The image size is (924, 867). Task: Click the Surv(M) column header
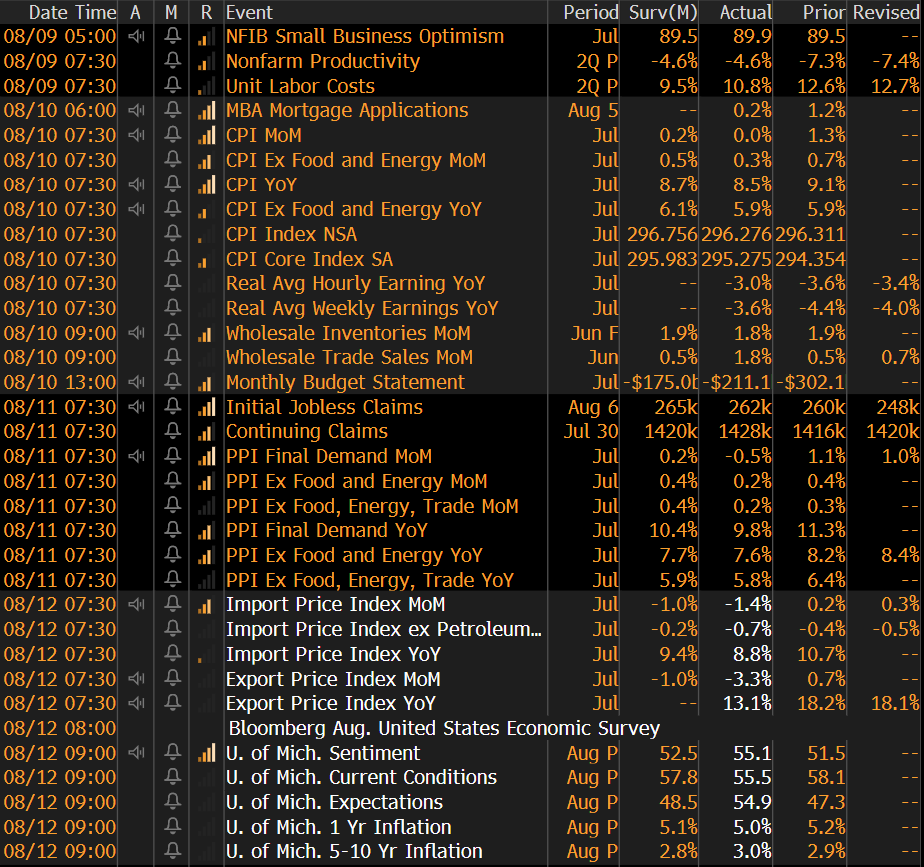tap(662, 12)
